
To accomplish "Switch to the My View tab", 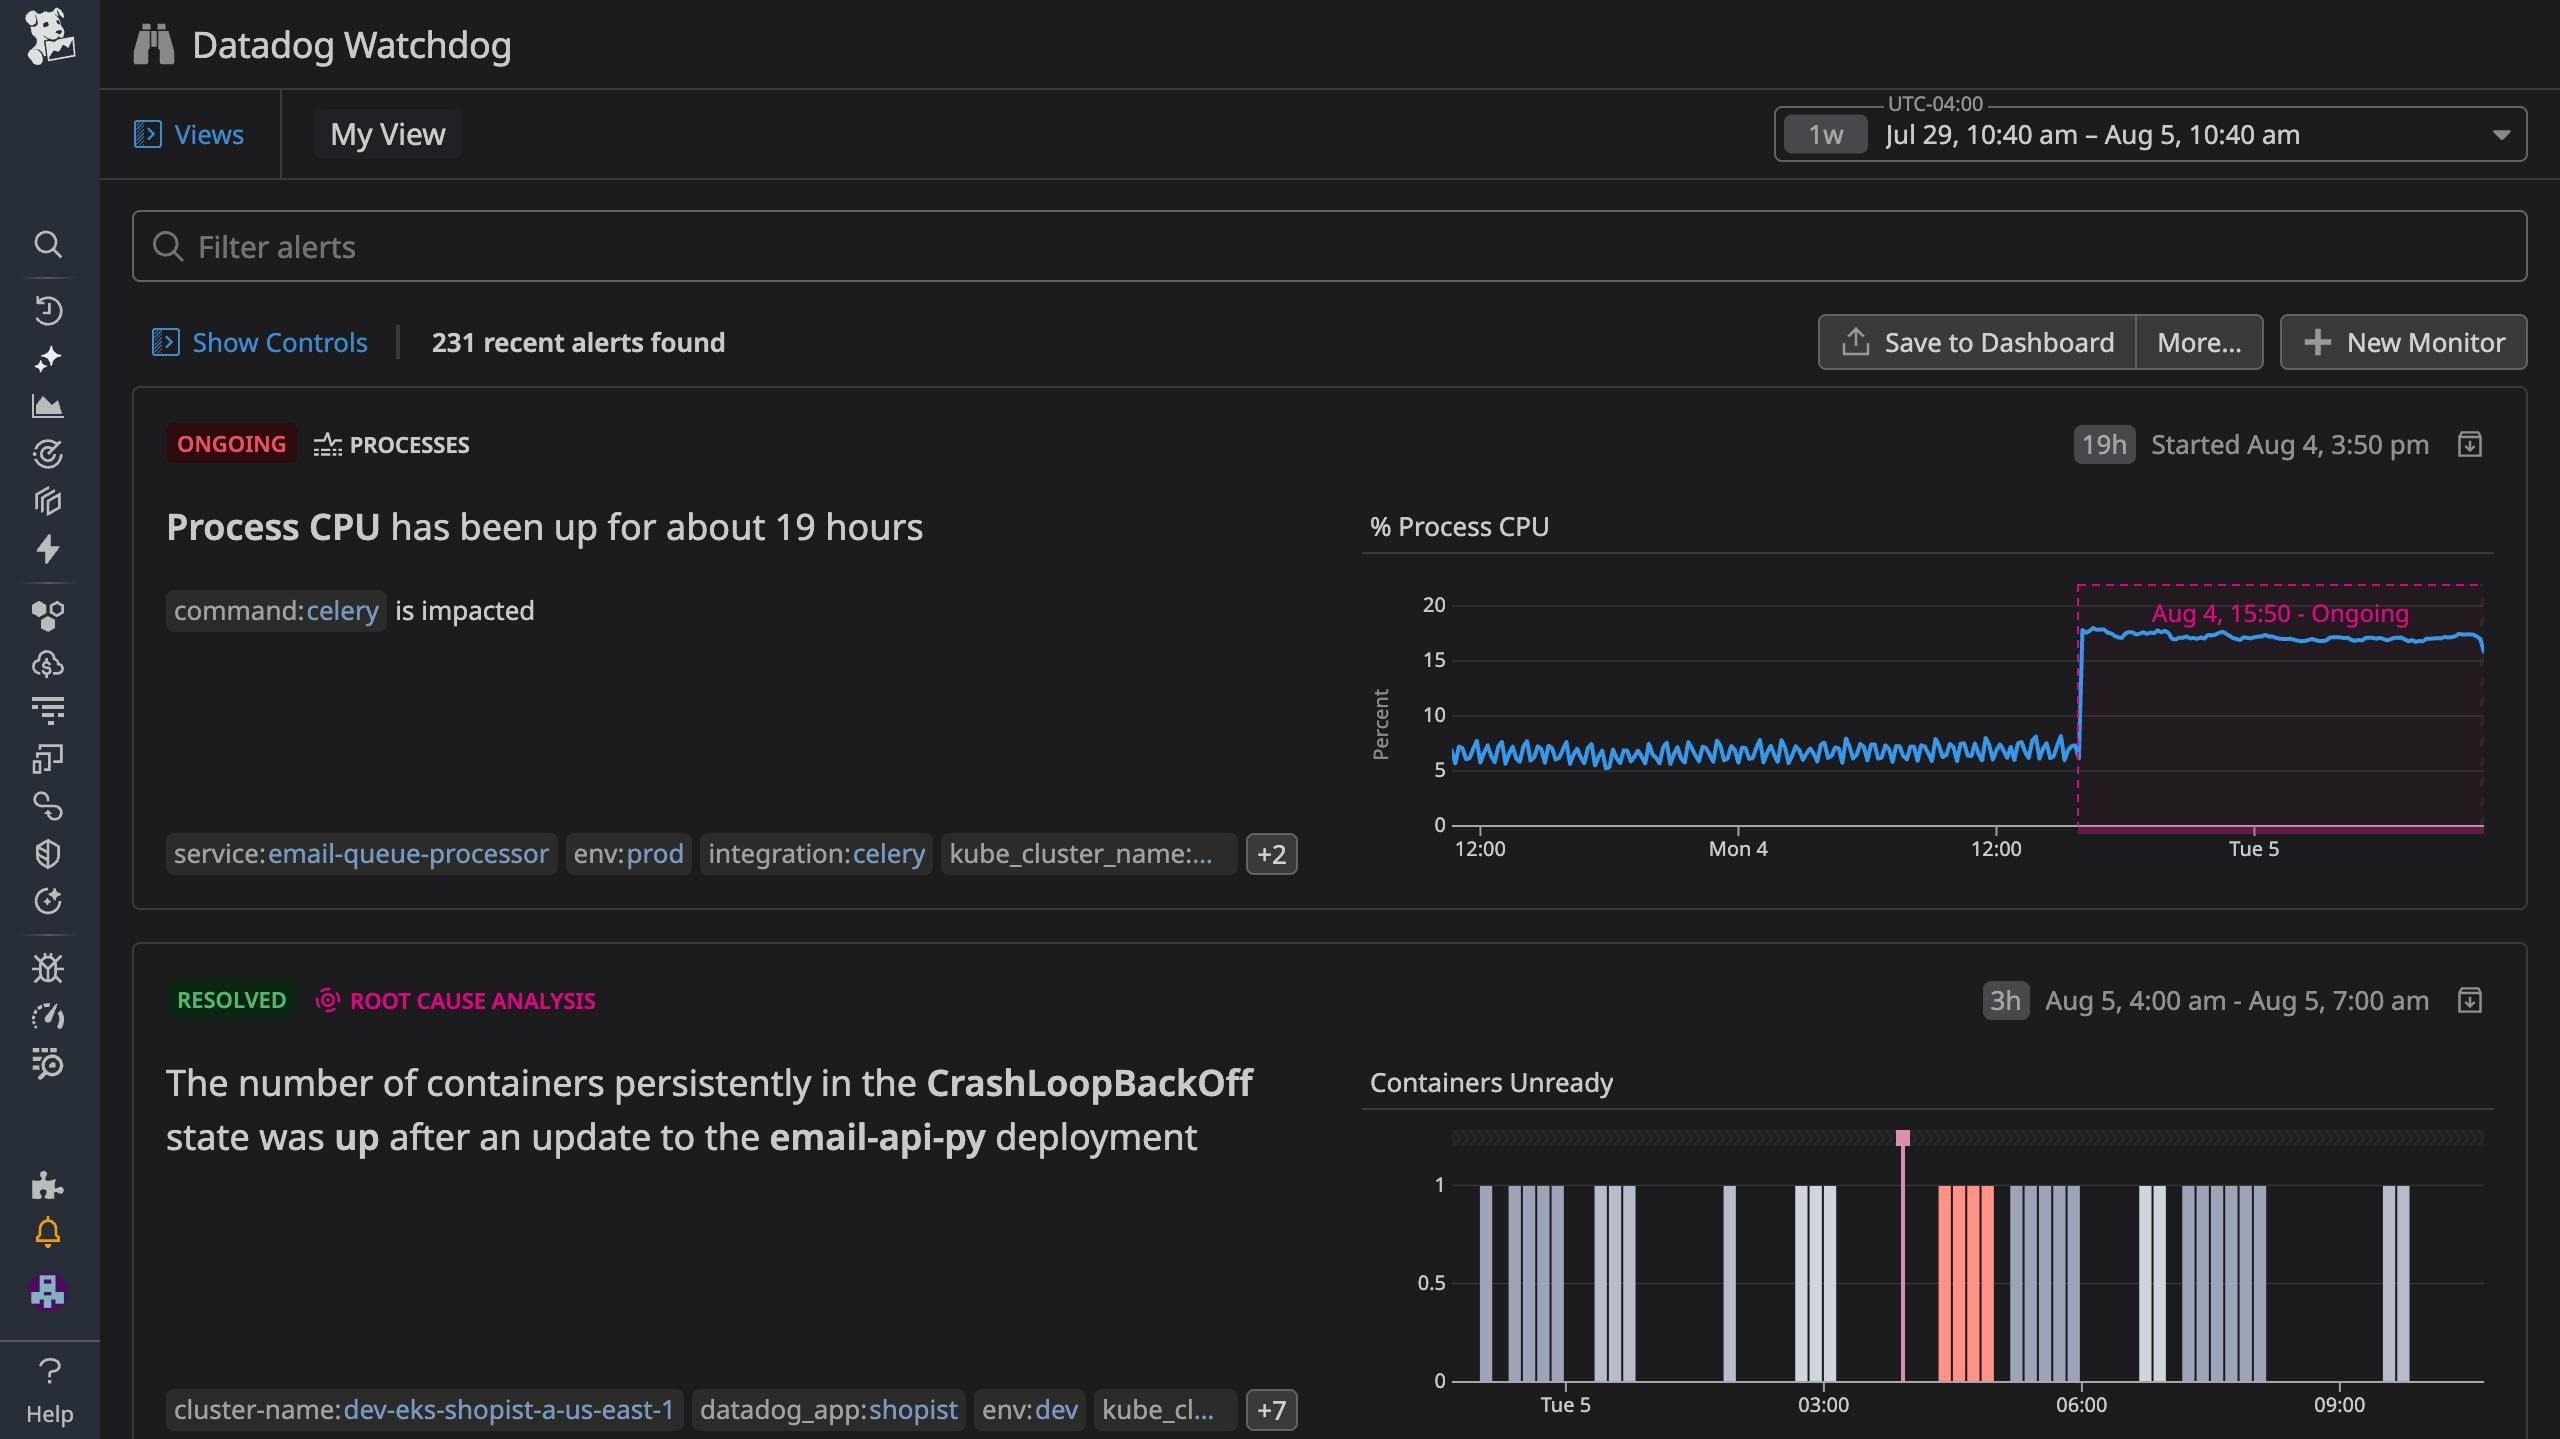I will tap(388, 133).
